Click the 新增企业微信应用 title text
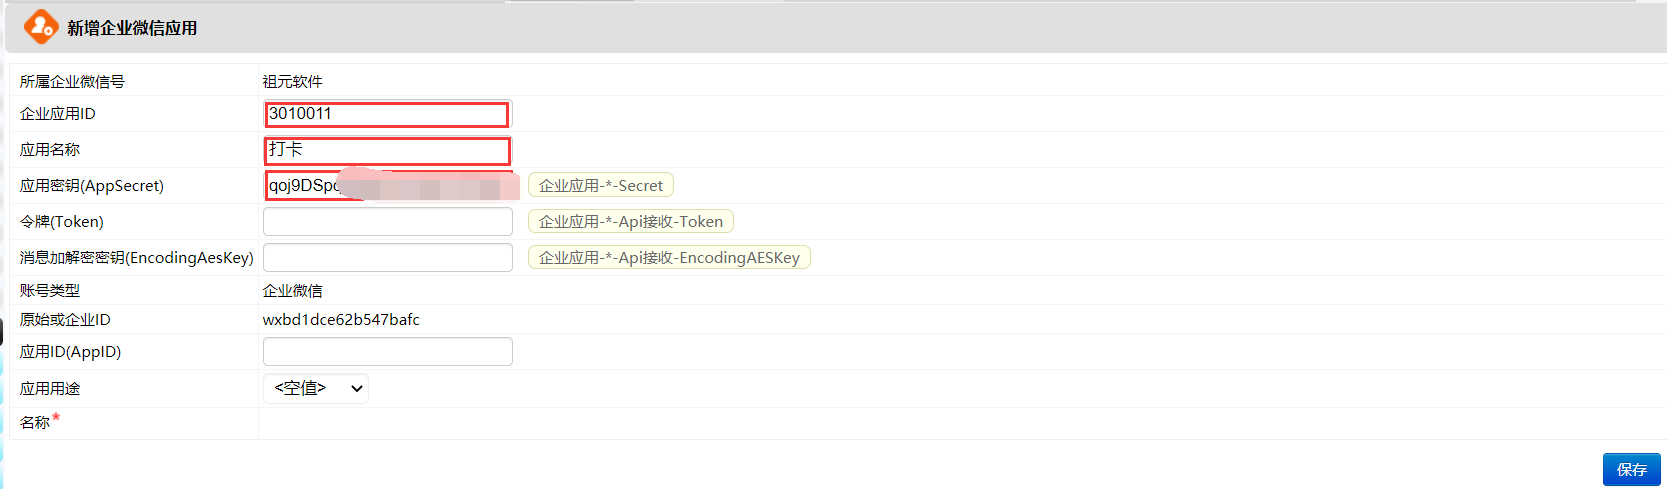This screenshot has height=489, width=1667. click(132, 28)
